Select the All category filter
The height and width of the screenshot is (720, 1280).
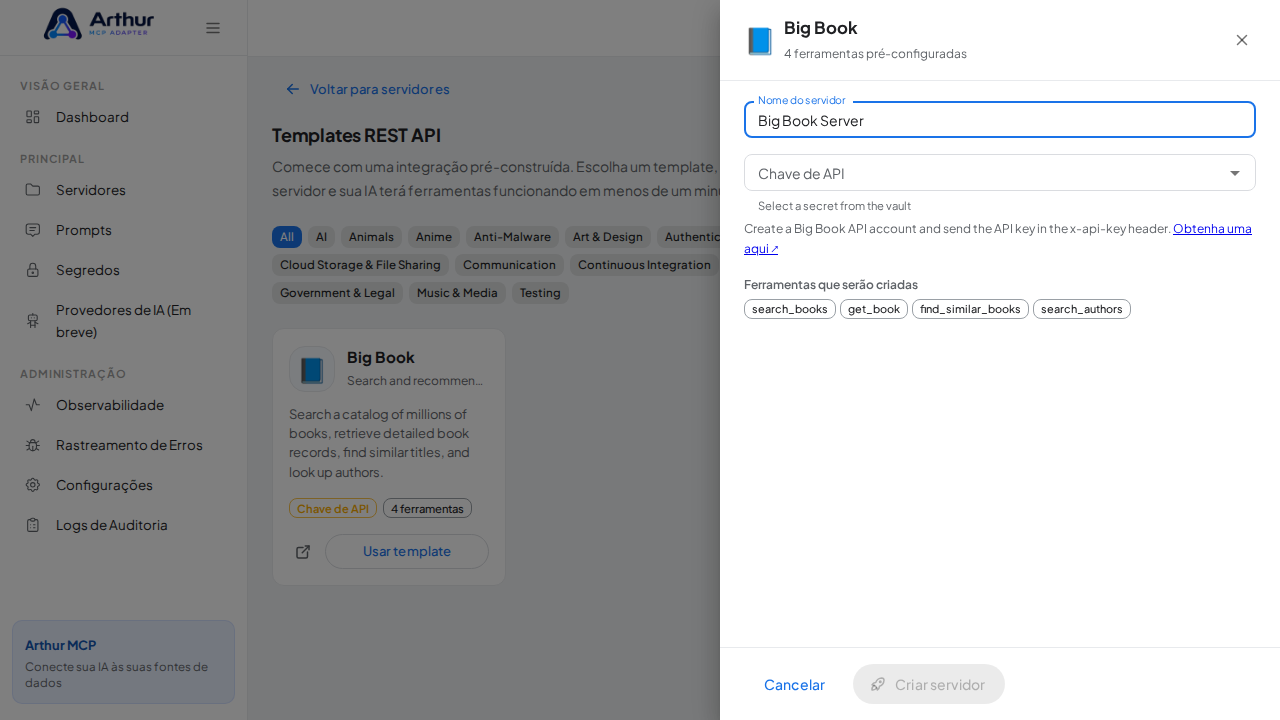(287, 237)
